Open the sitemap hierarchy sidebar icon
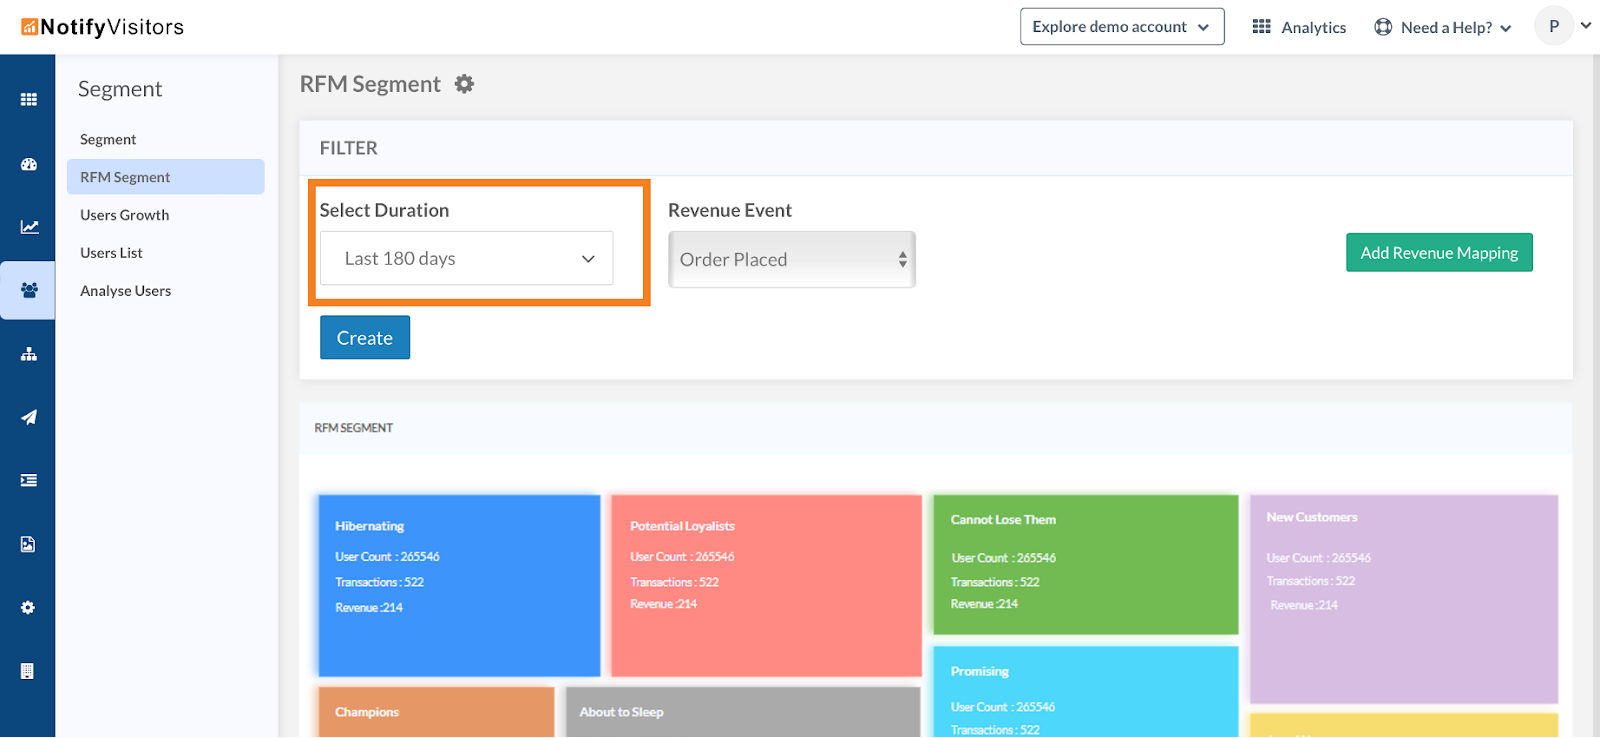 tap(29, 354)
